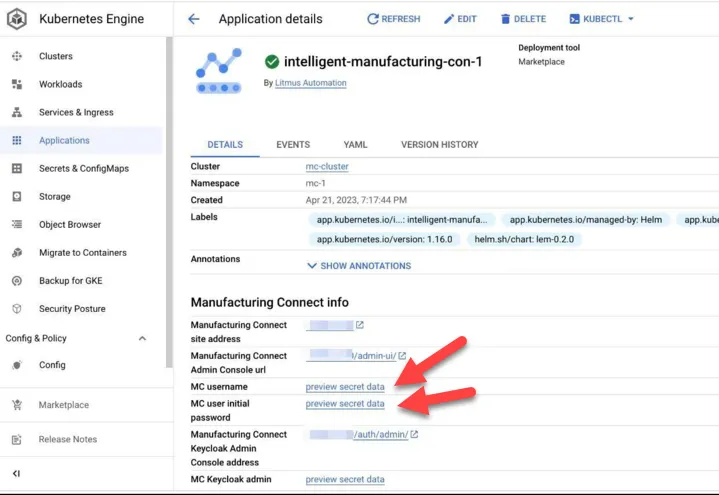Expand Show Annotations
719x495 pixels.
point(359,266)
